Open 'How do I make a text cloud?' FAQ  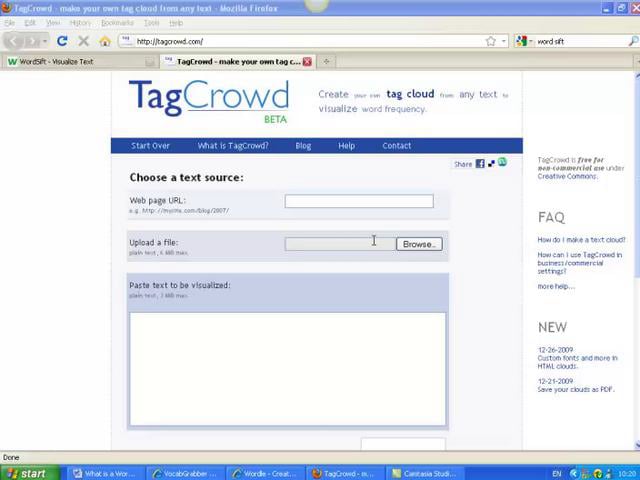coord(581,240)
